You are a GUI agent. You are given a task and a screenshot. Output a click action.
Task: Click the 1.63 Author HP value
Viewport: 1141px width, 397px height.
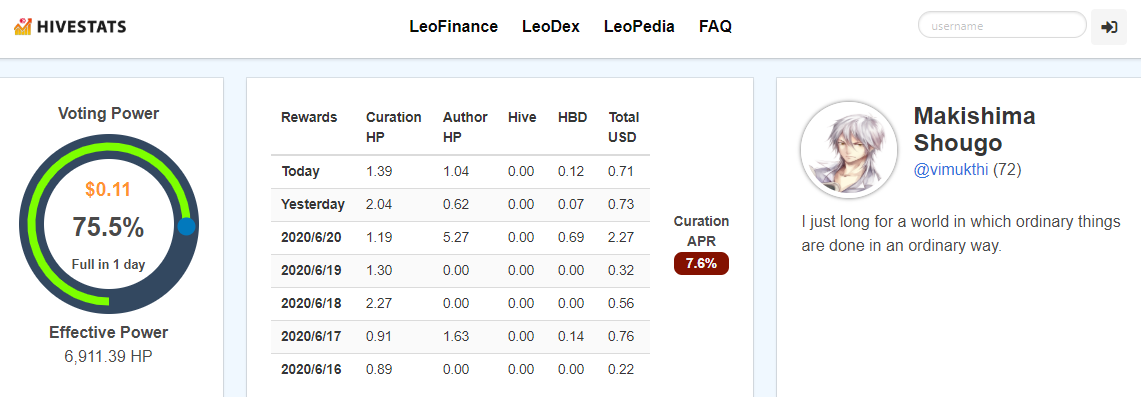(456, 336)
